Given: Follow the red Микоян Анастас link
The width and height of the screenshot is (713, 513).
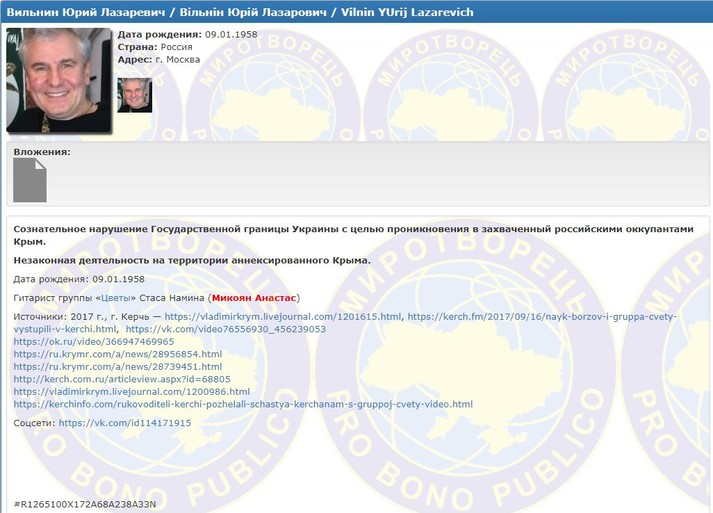Looking at the screenshot, I should 254,298.
